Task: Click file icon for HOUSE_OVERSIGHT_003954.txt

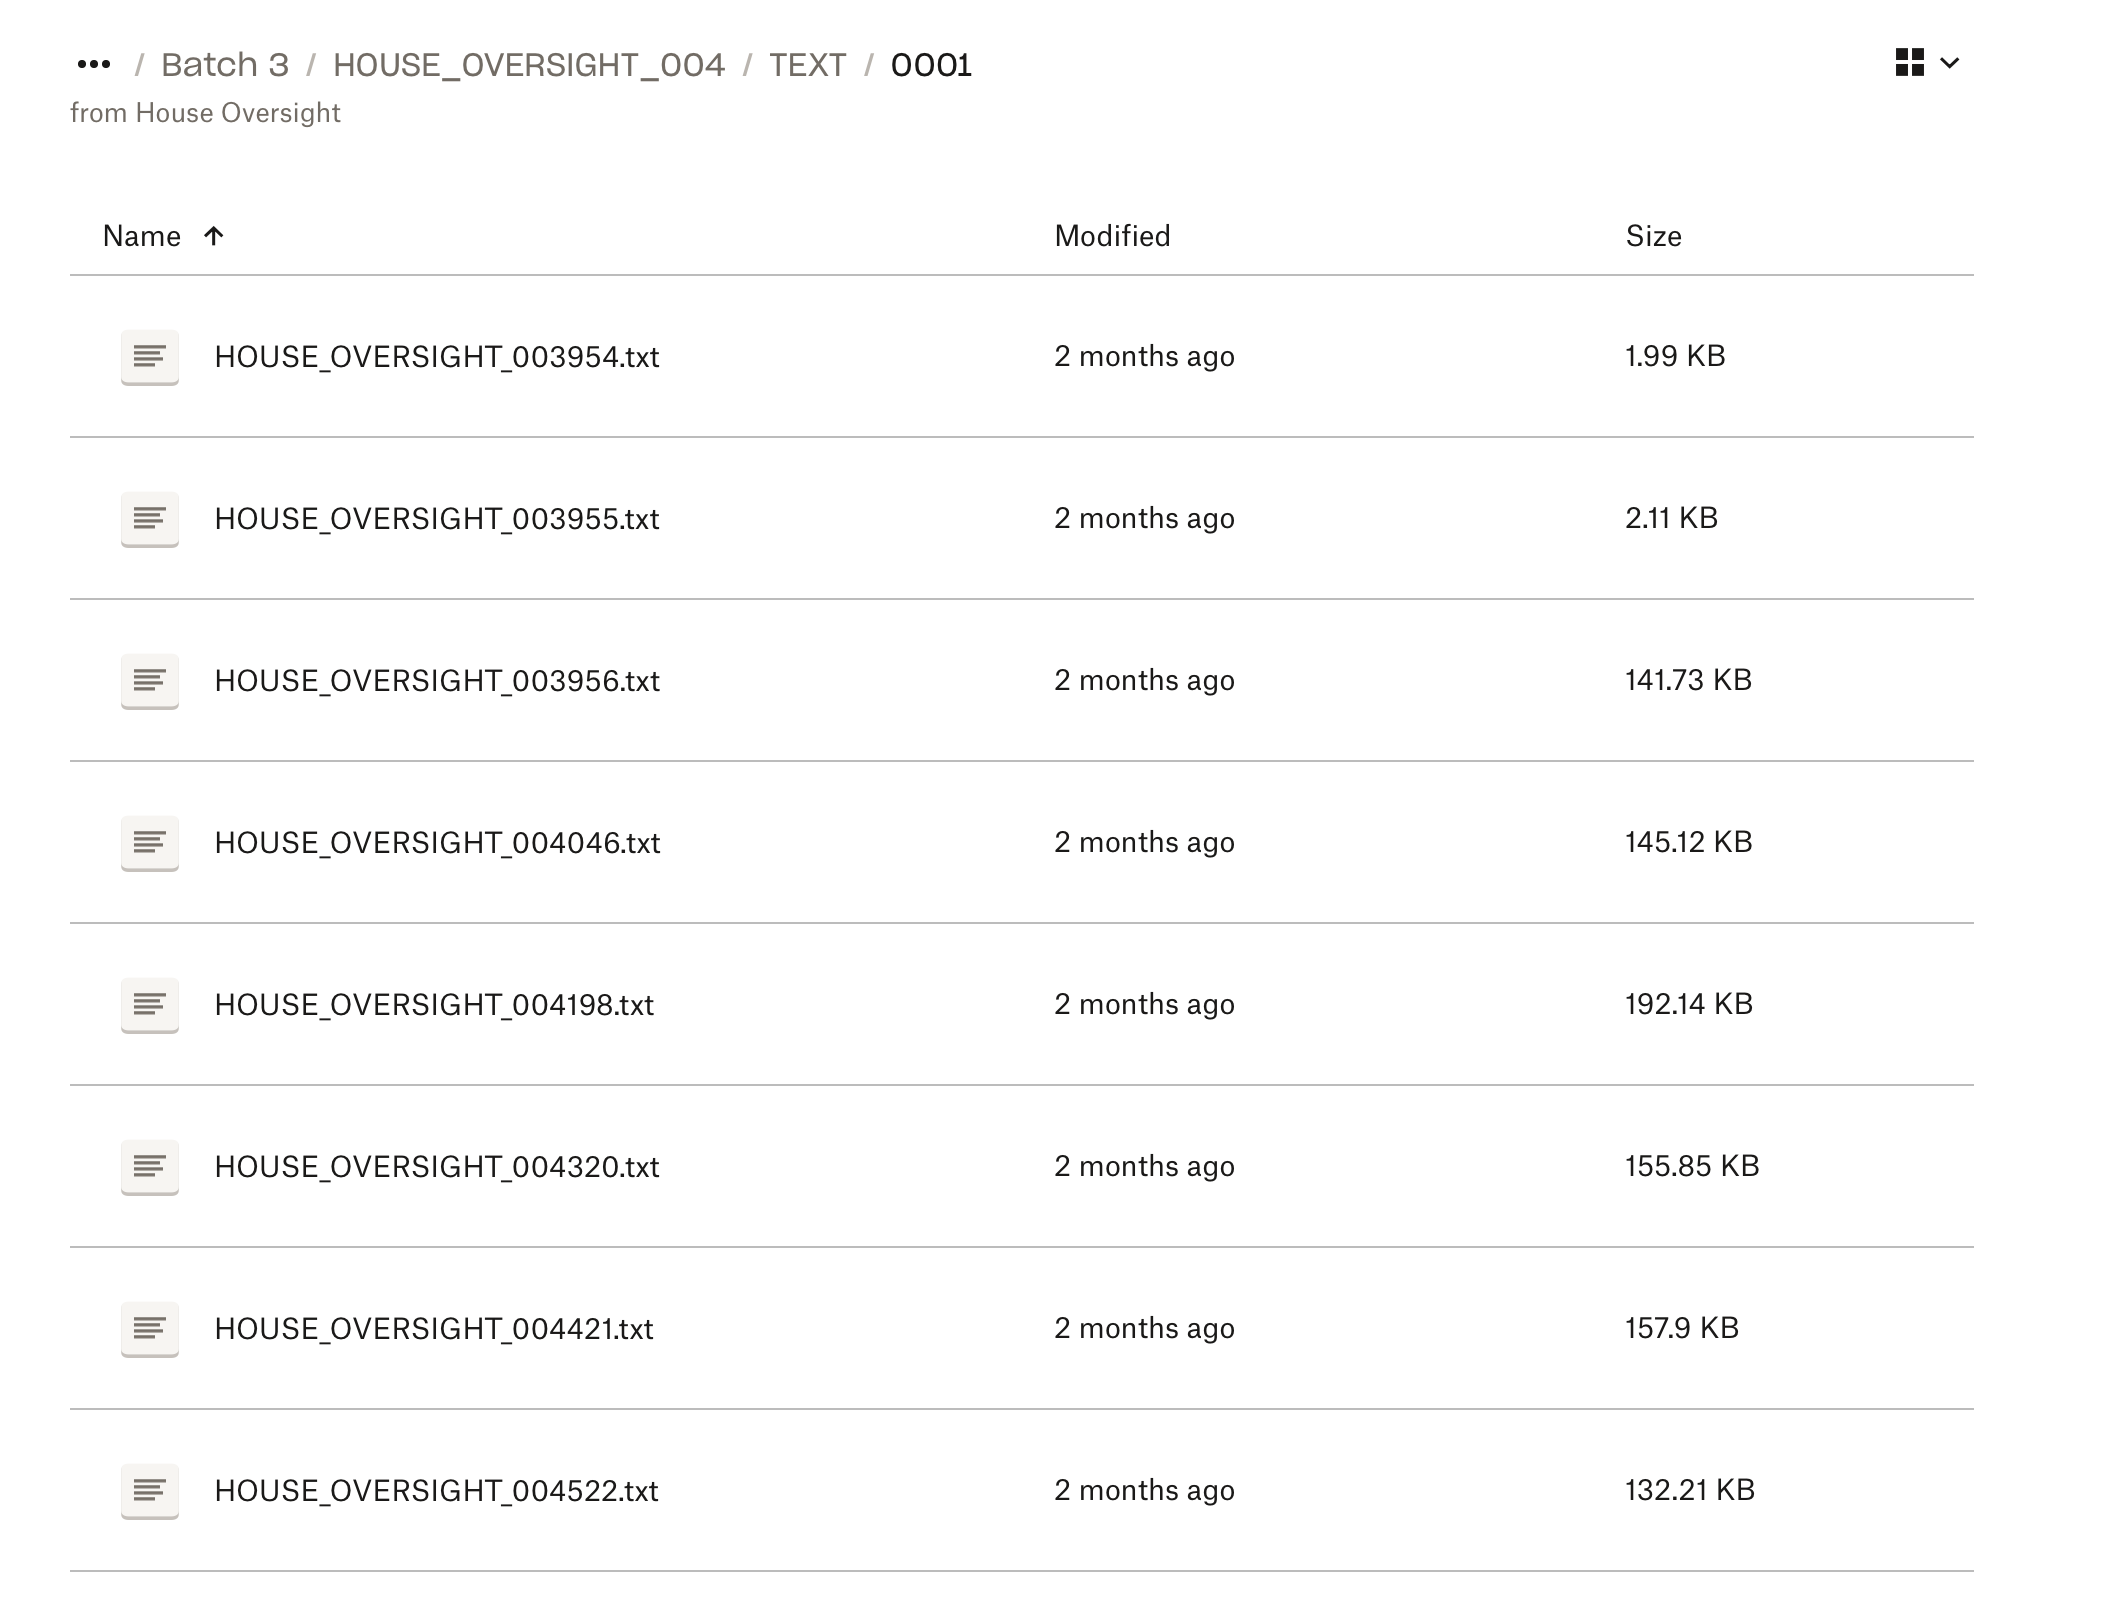Action: pyautogui.click(x=150, y=357)
